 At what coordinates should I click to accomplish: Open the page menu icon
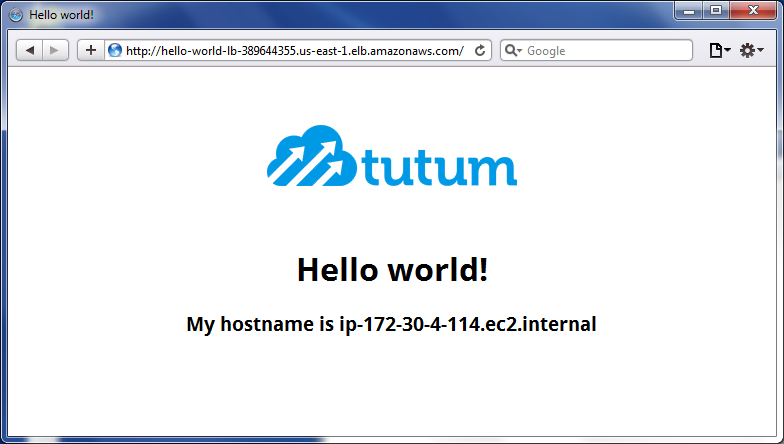click(720, 50)
